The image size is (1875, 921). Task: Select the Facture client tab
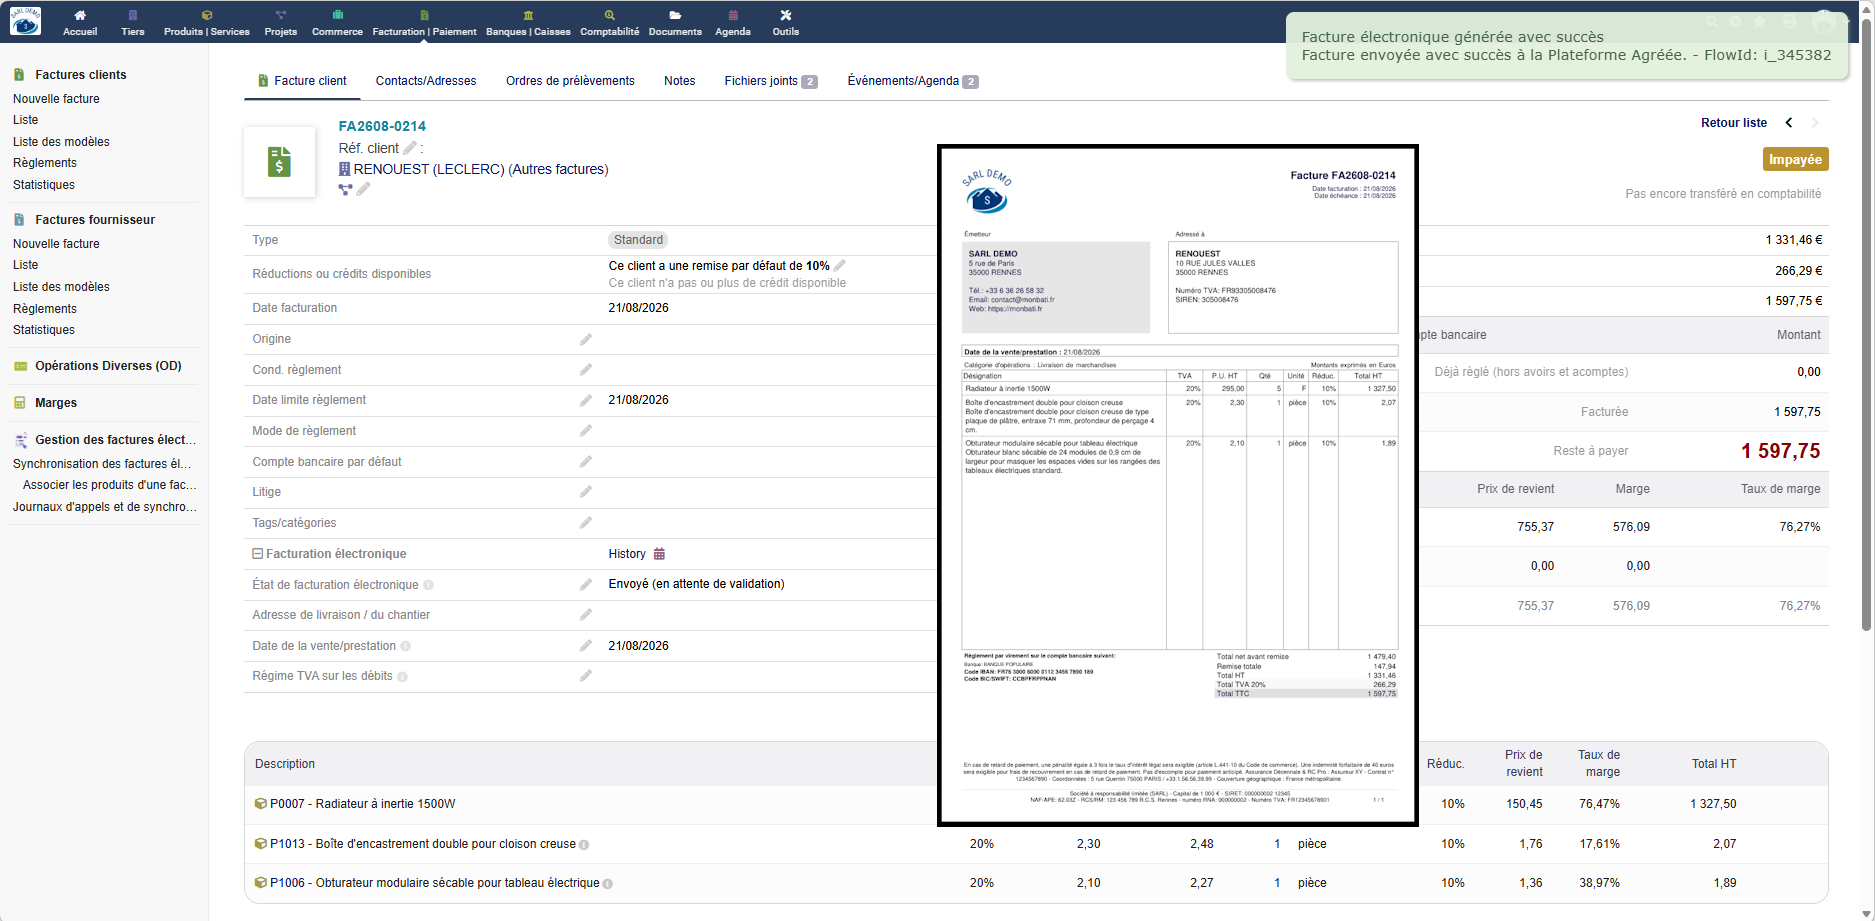[302, 81]
